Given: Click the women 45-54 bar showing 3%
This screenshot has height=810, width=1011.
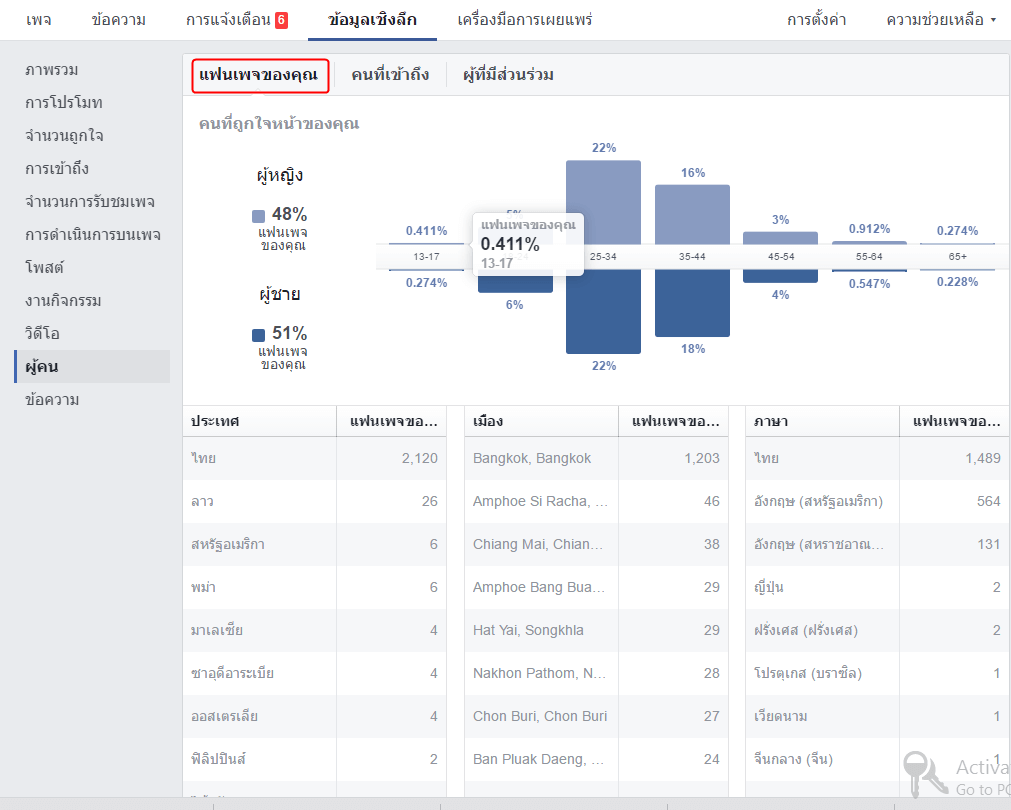Looking at the screenshot, I should (781, 237).
